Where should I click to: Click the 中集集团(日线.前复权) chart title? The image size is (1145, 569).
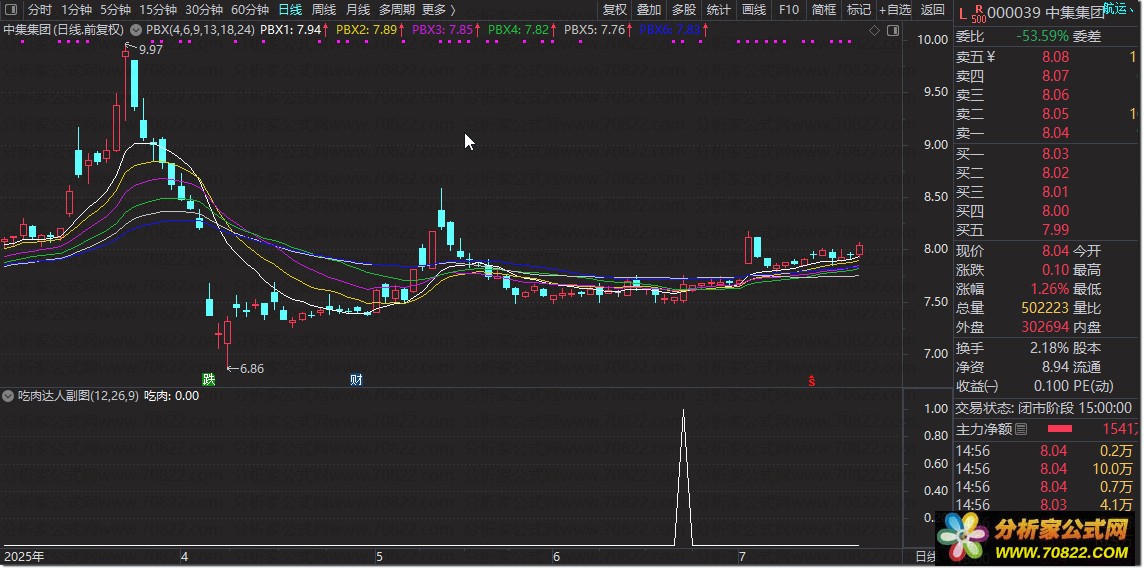64,30
